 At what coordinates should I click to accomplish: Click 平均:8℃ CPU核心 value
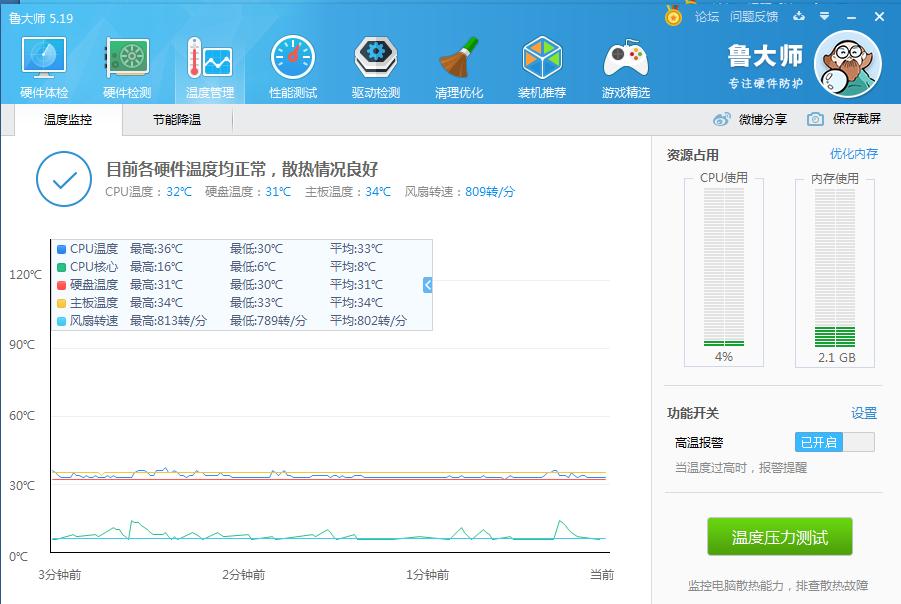point(353,267)
